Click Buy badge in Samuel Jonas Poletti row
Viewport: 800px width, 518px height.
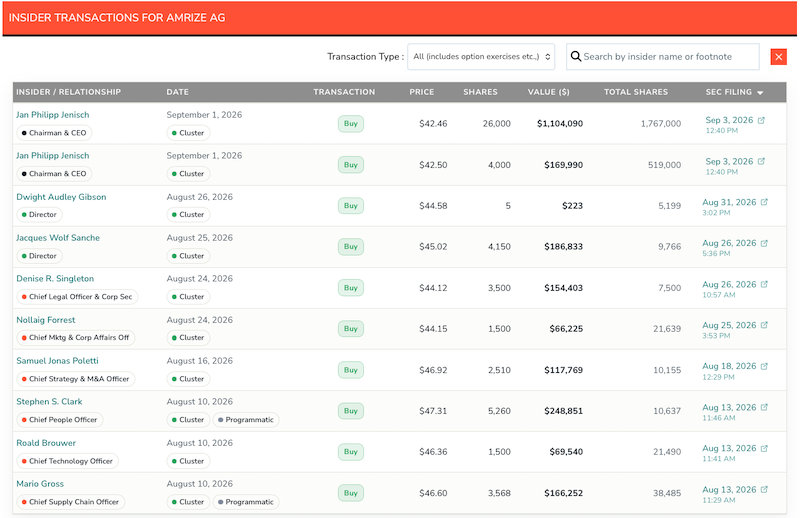pyautogui.click(x=351, y=370)
